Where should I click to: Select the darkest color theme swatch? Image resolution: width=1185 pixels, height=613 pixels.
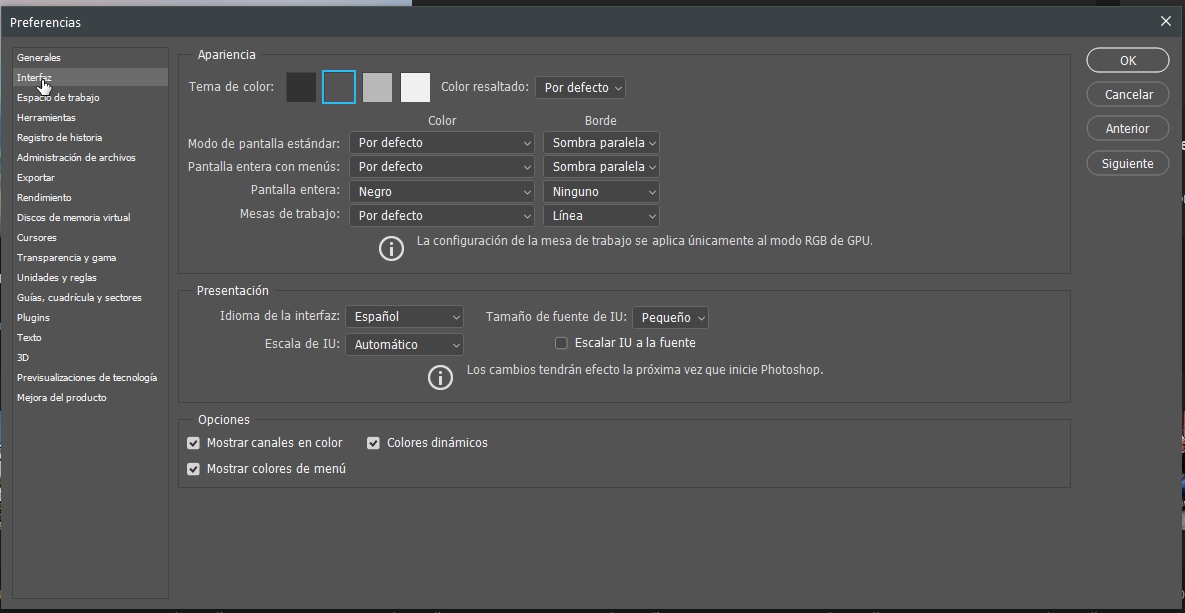coord(301,87)
